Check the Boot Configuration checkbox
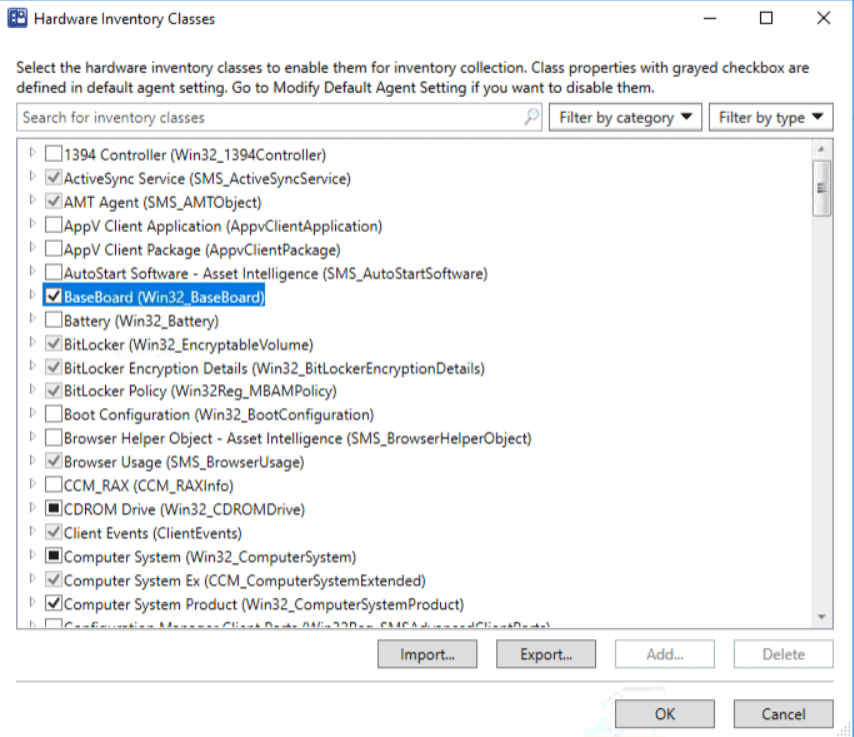Viewport: 854px width, 737px height. click(x=53, y=415)
